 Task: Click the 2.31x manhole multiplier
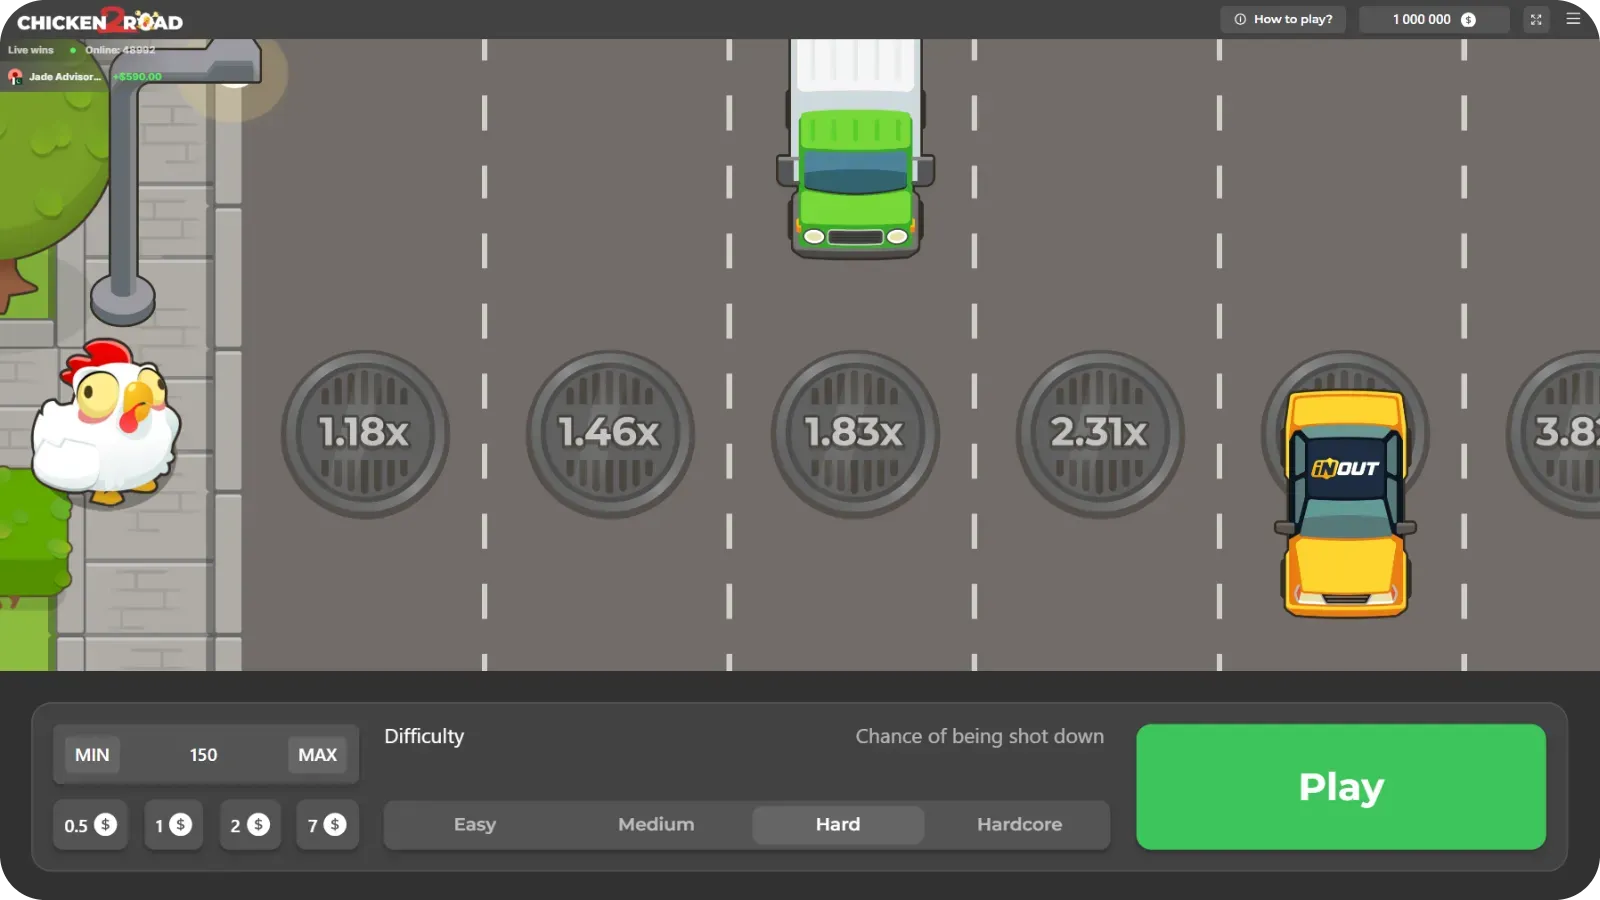tap(1100, 433)
